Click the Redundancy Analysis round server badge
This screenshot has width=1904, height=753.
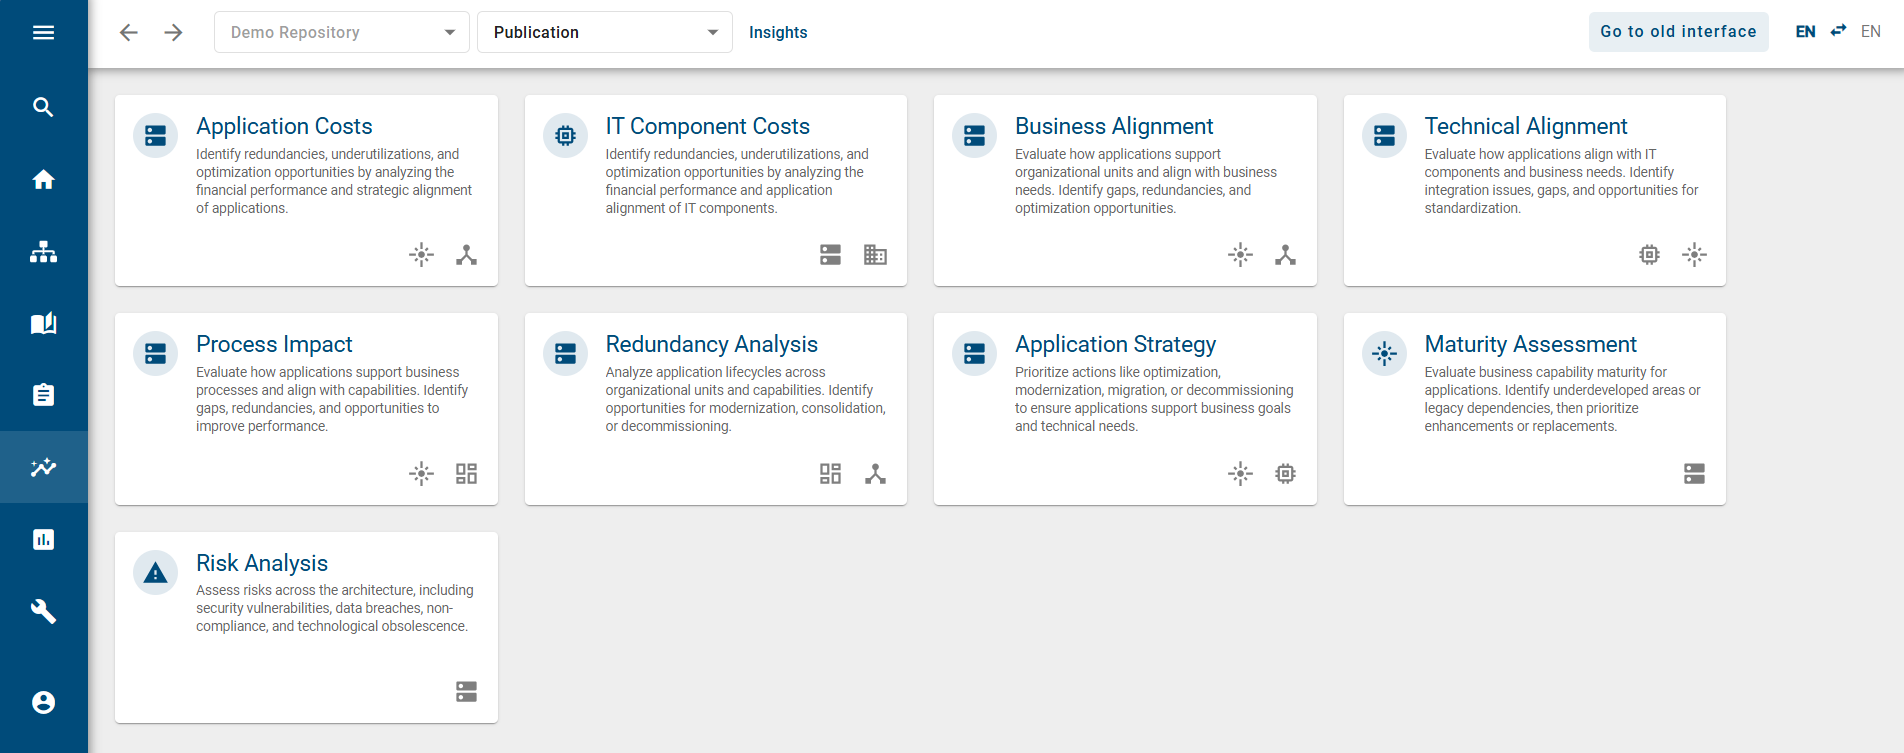(x=565, y=354)
